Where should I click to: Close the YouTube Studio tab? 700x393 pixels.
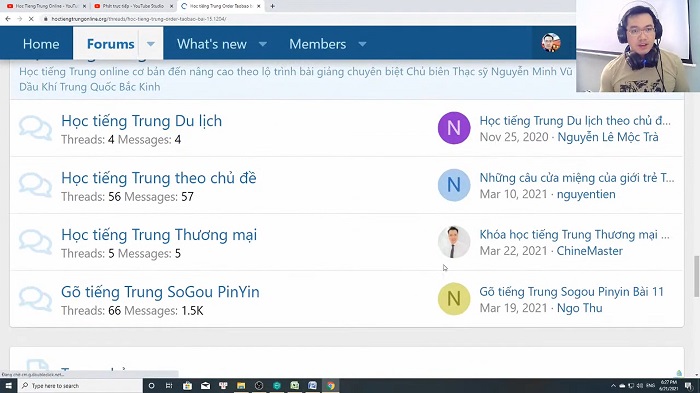pyautogui.click(x=171, y=6)
